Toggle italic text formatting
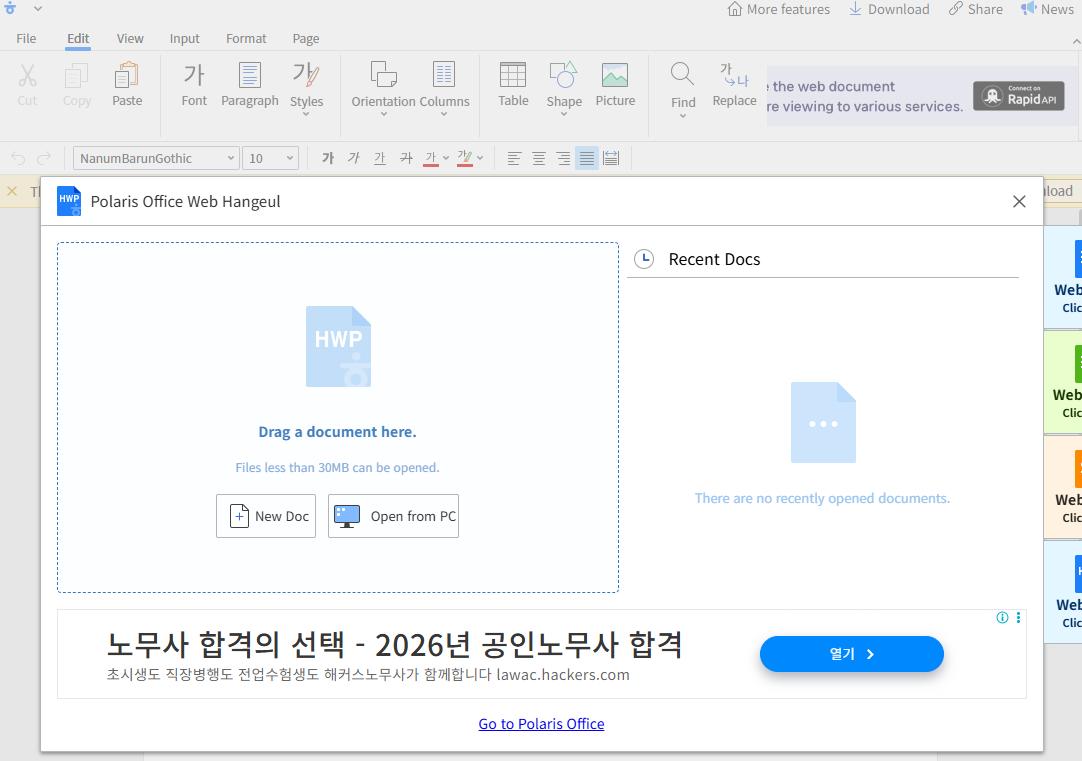Image resolution: width=1082 pixels, height=761 pixels. [x=352, y=158]
